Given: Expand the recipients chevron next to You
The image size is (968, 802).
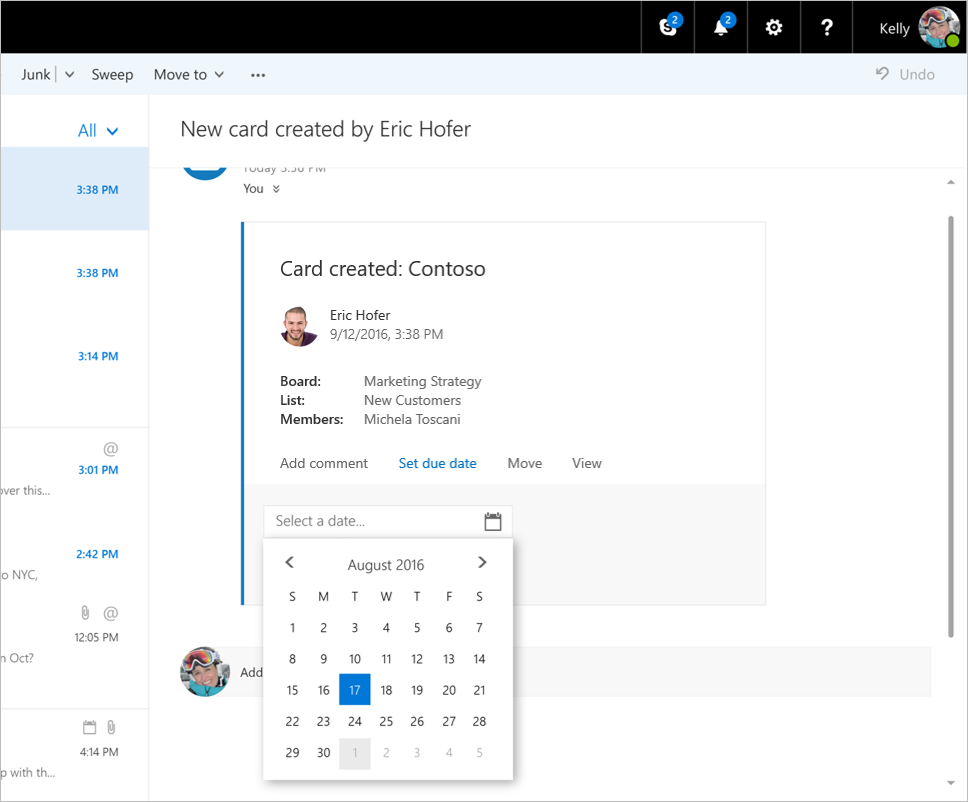Looking at the screenshot, I should click(276, 189).
